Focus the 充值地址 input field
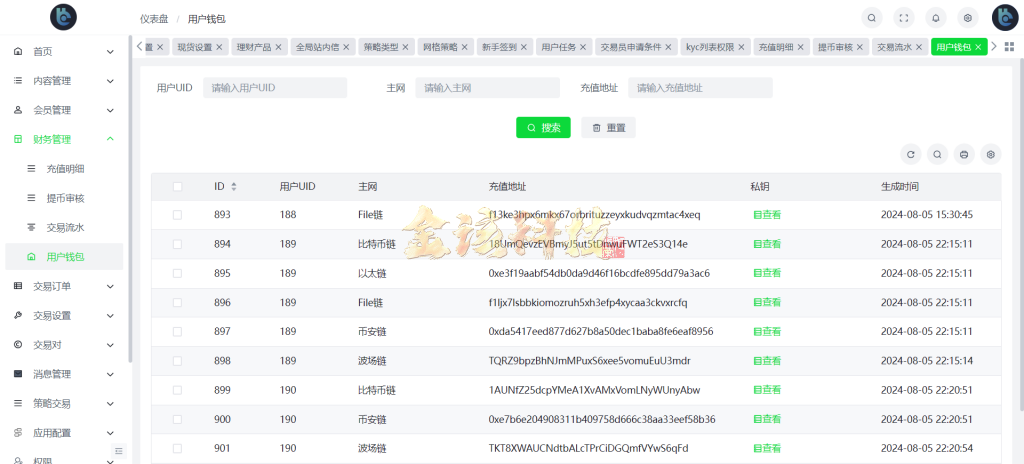The height and width of the screenshot is (464, 1024). (x=700, y=88)
